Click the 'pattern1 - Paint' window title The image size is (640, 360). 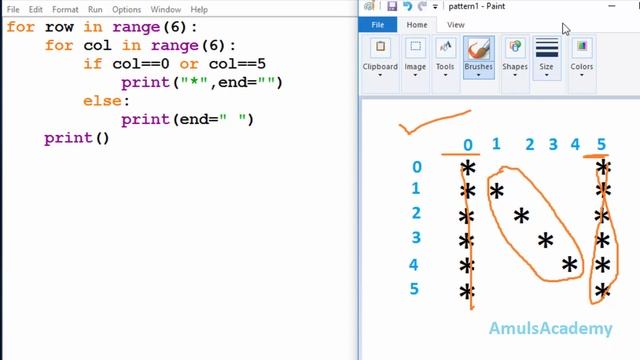(477, 6)
